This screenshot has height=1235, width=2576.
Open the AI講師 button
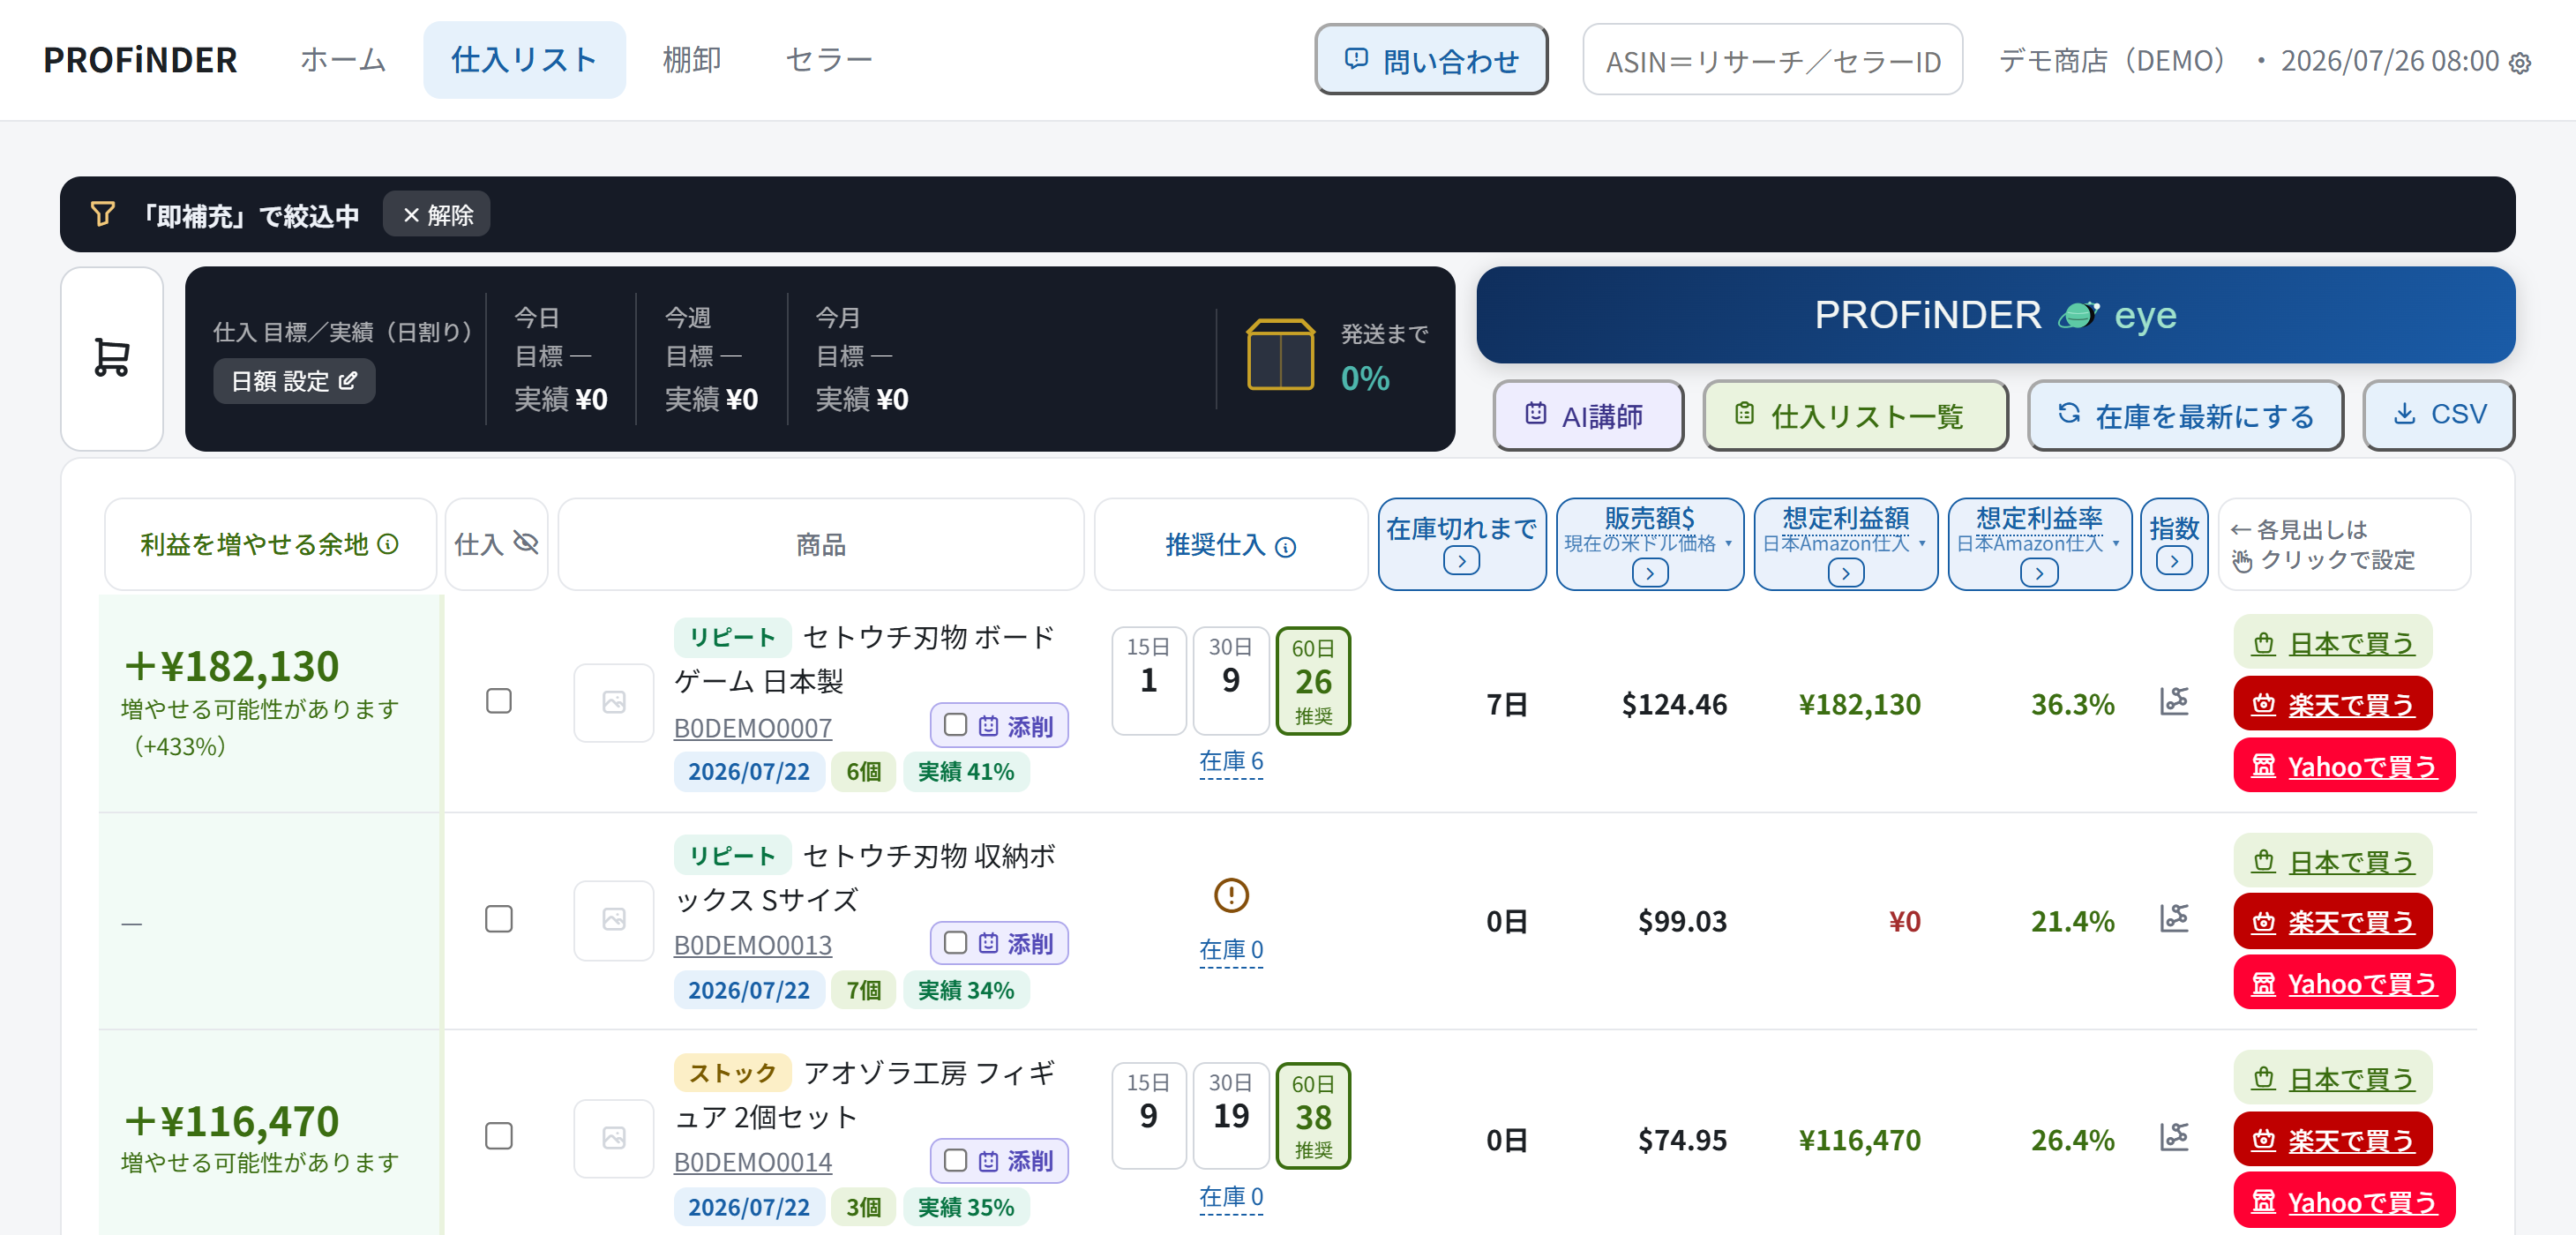[1588, 415]
